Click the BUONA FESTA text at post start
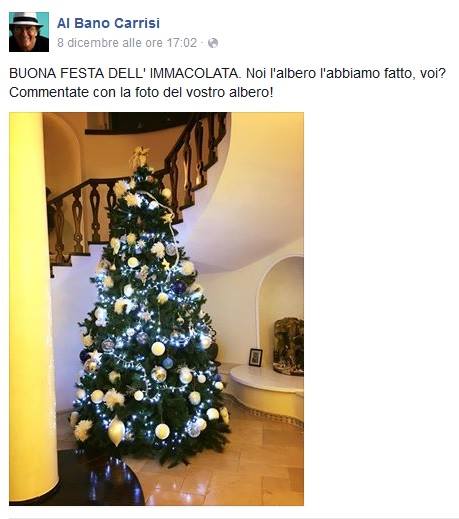 (57, 73)
